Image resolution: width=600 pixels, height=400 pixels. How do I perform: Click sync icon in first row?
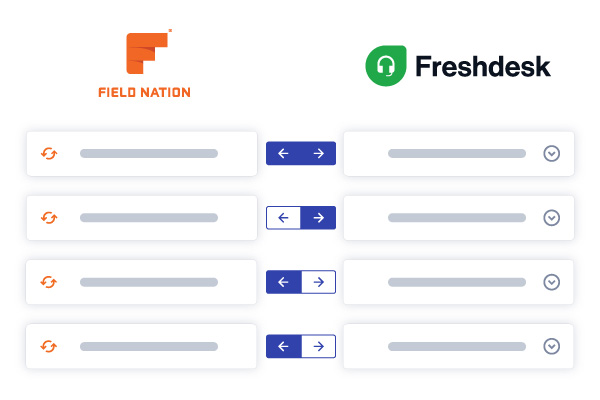49,153
